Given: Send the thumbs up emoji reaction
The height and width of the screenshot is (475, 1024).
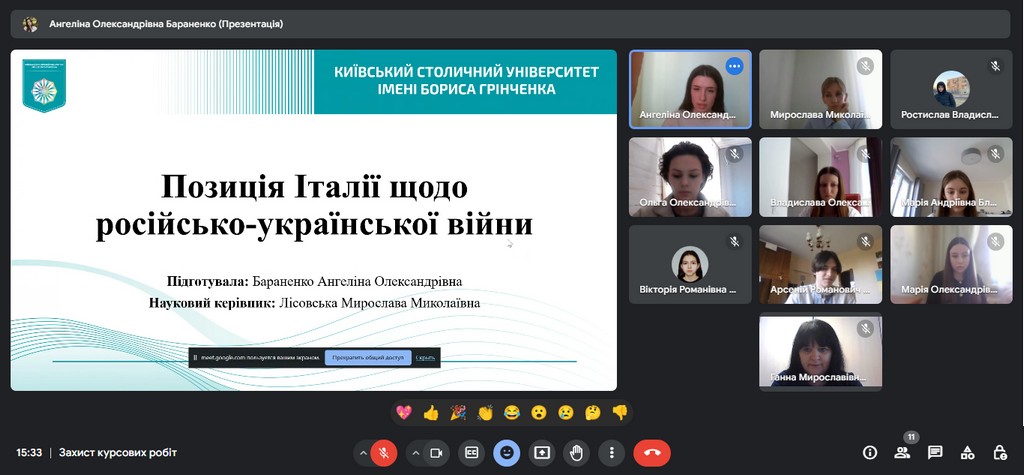Looking at the screenshot, I should [x=431, y=412].
